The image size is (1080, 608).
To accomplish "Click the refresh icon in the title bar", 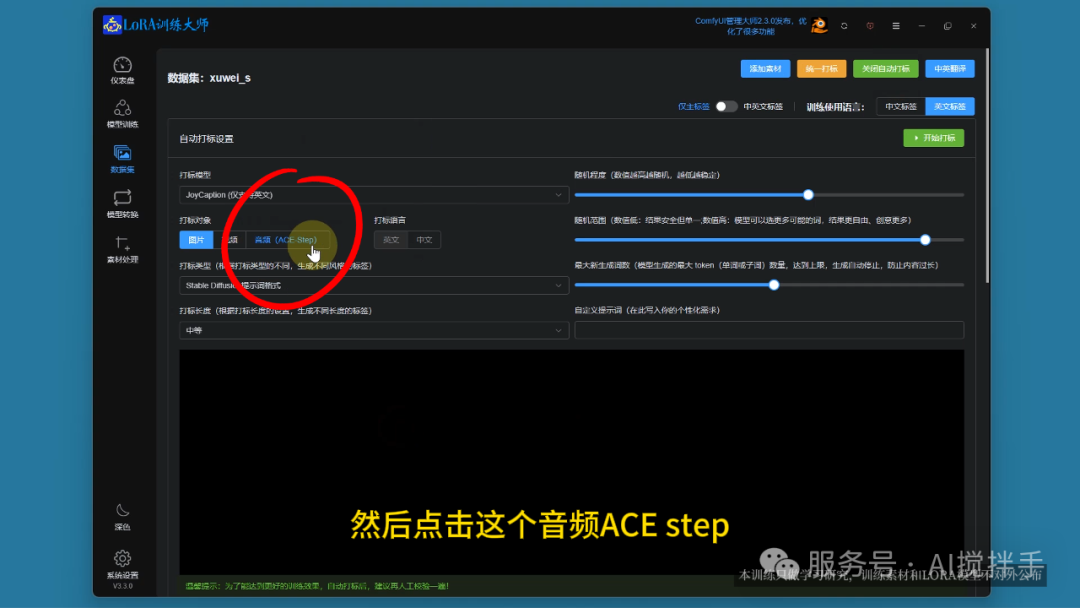I will (844, 26).
